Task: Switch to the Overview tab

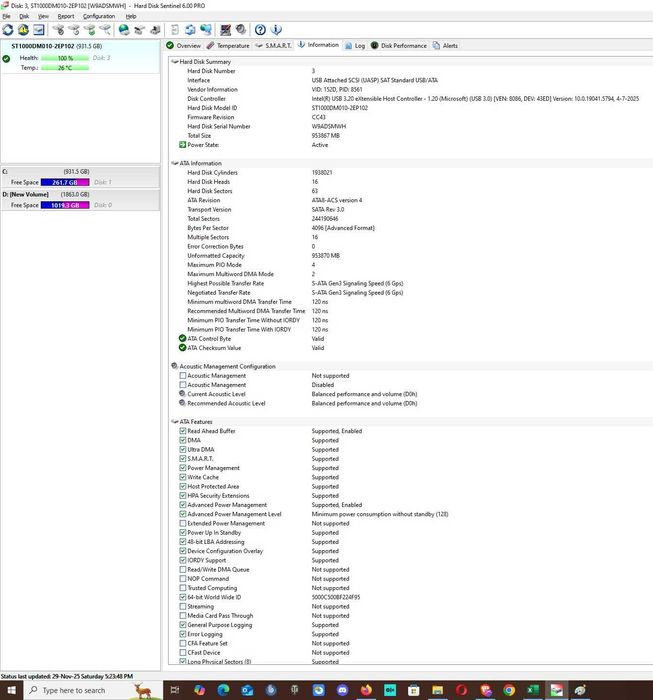Action: (183, 46)
